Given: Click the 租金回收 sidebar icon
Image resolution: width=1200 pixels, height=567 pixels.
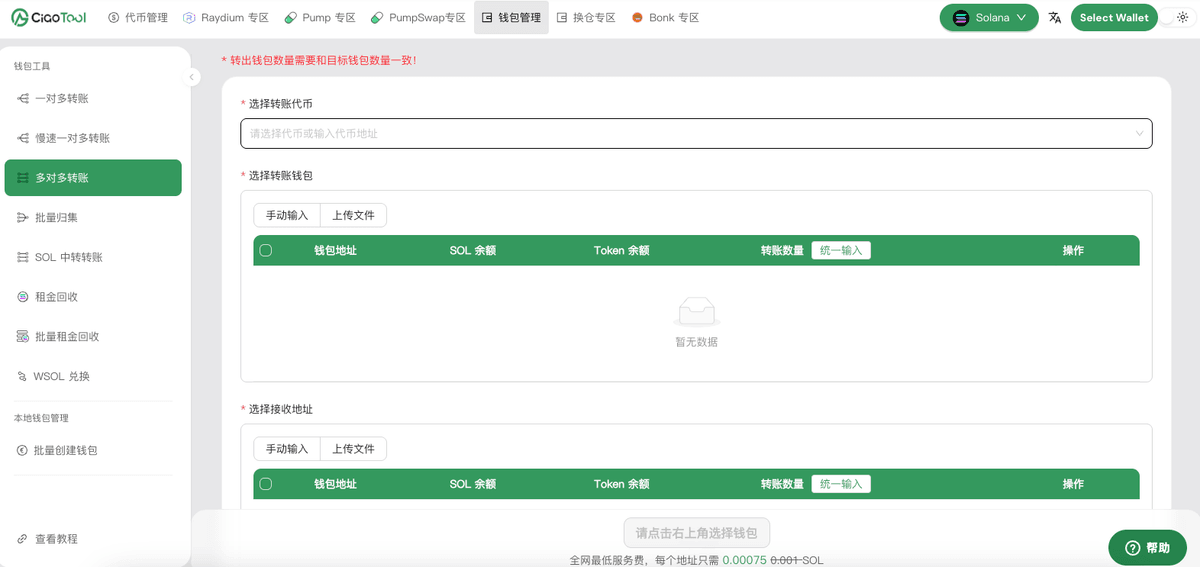Looking at the screenshot, I should coord(23,297).
